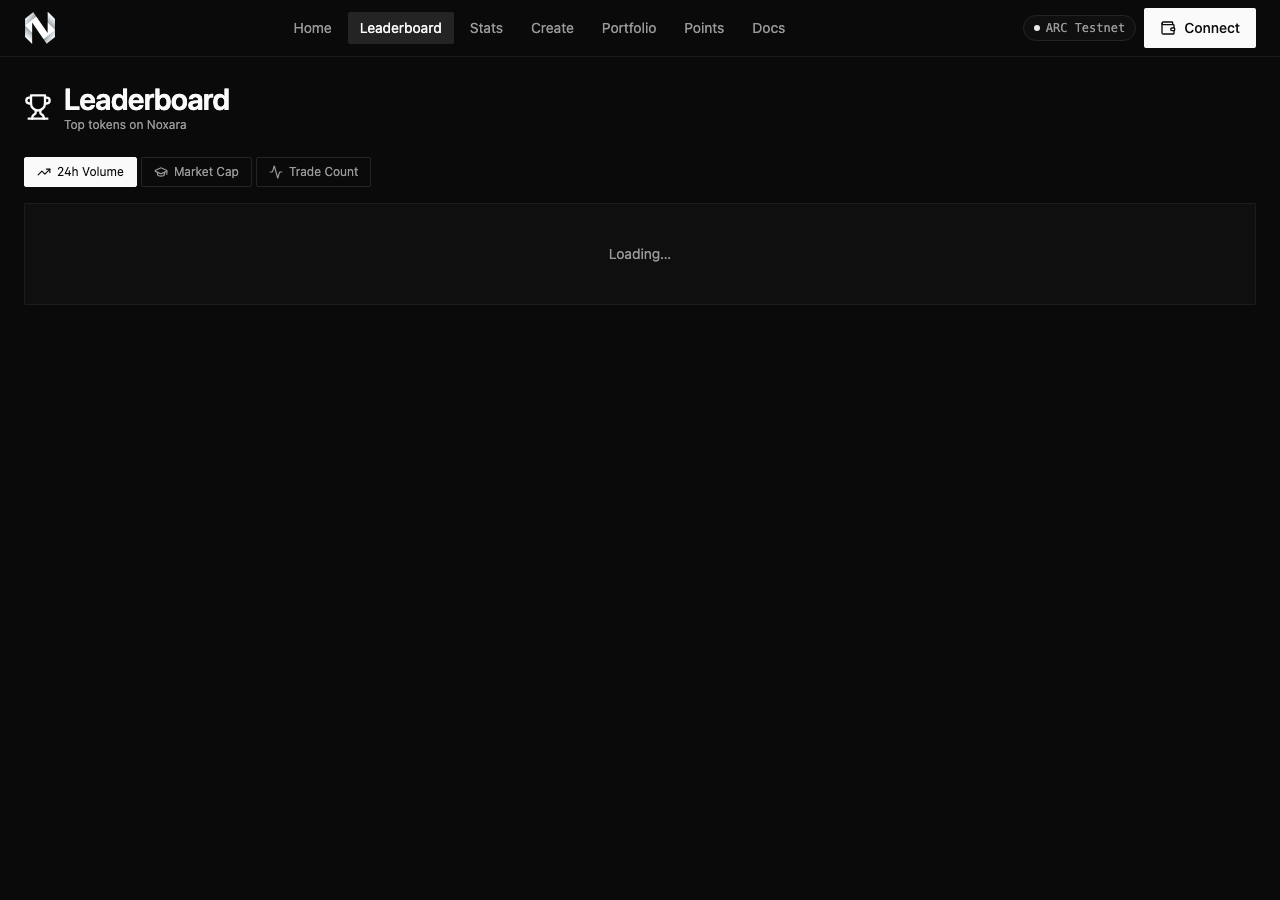This screenshot has width=1280, height=900.
Task: Click the Leaderboard trophy icon
Action: [x=38, y=107]
